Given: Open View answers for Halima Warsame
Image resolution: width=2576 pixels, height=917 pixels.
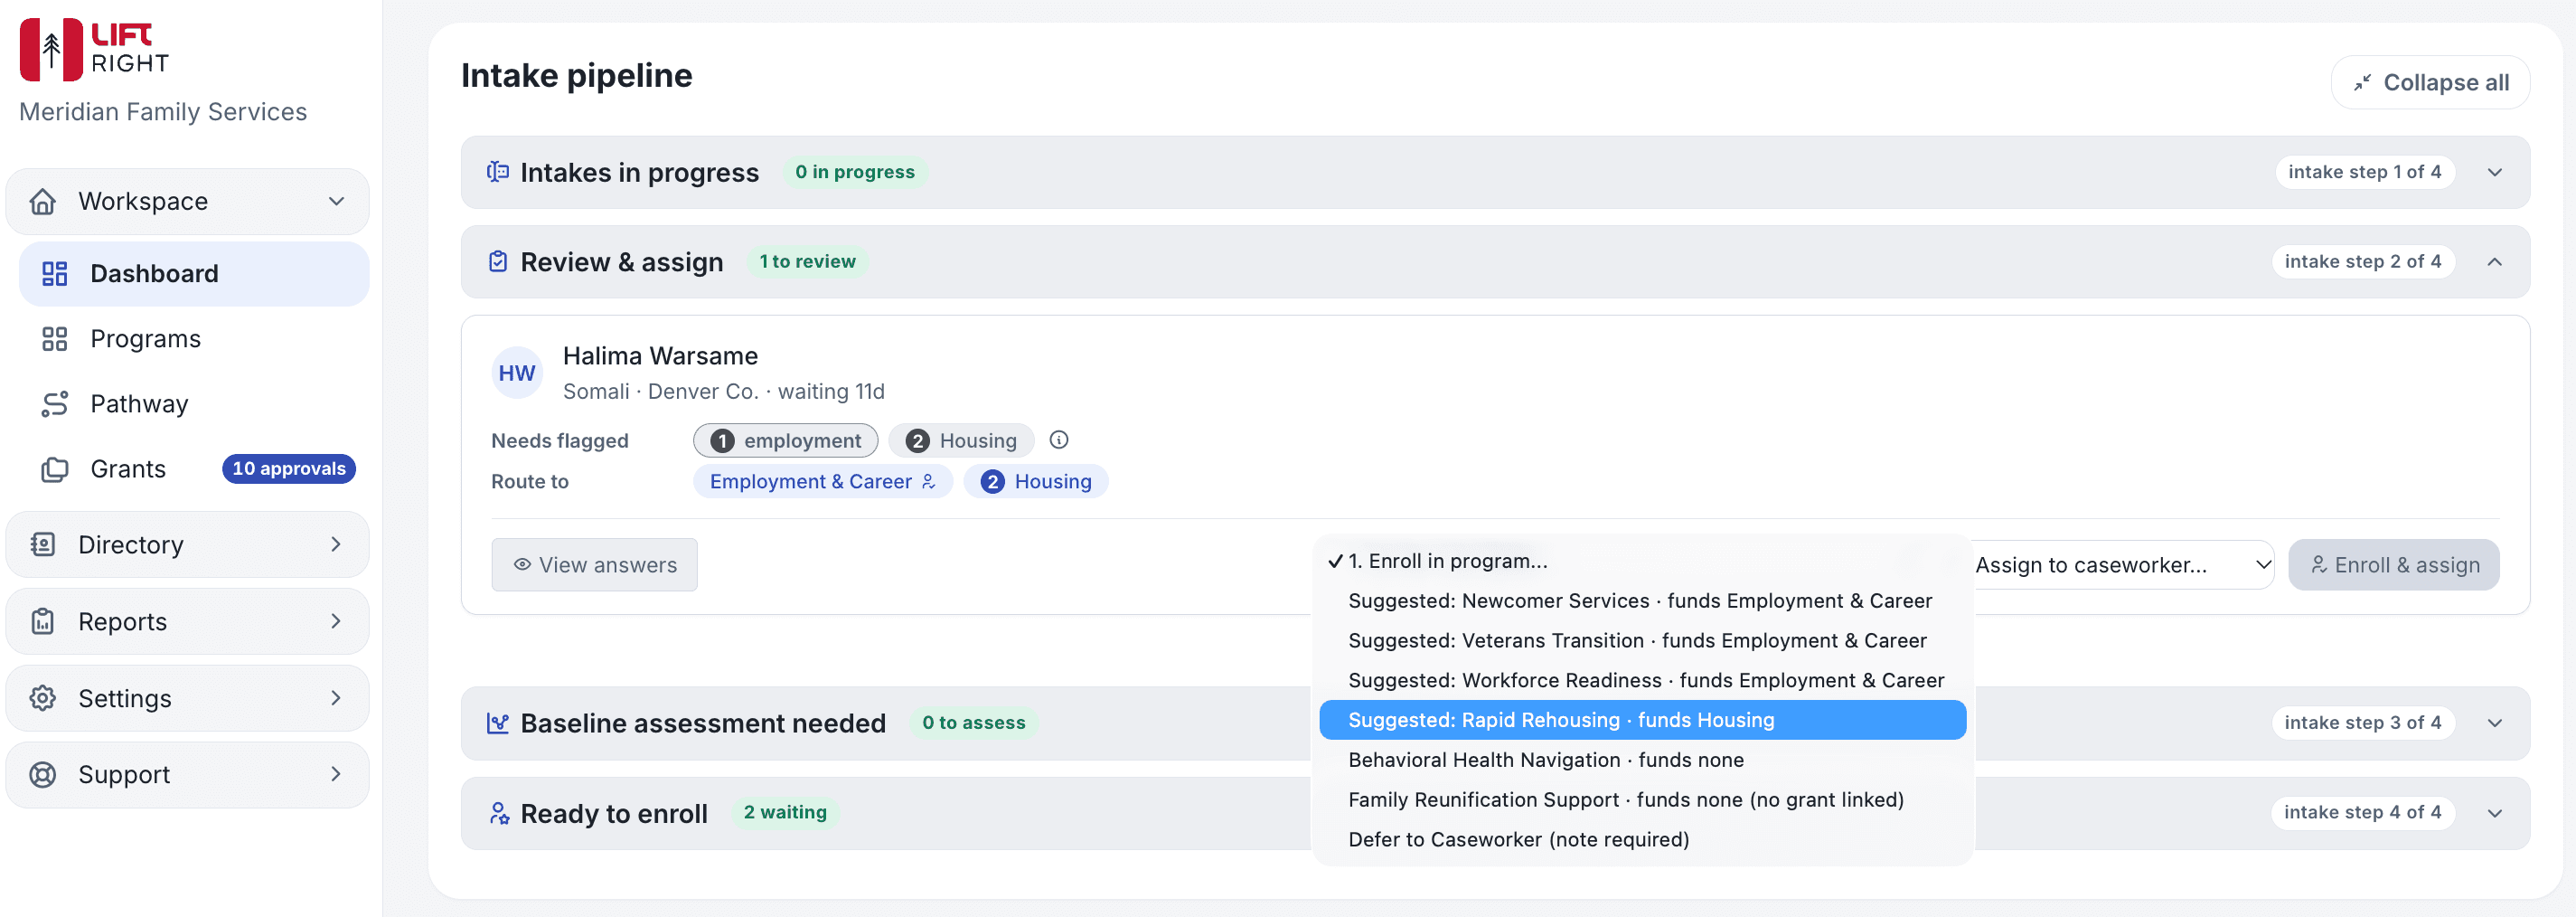Looking at the screenshot, I should point(594,565).
